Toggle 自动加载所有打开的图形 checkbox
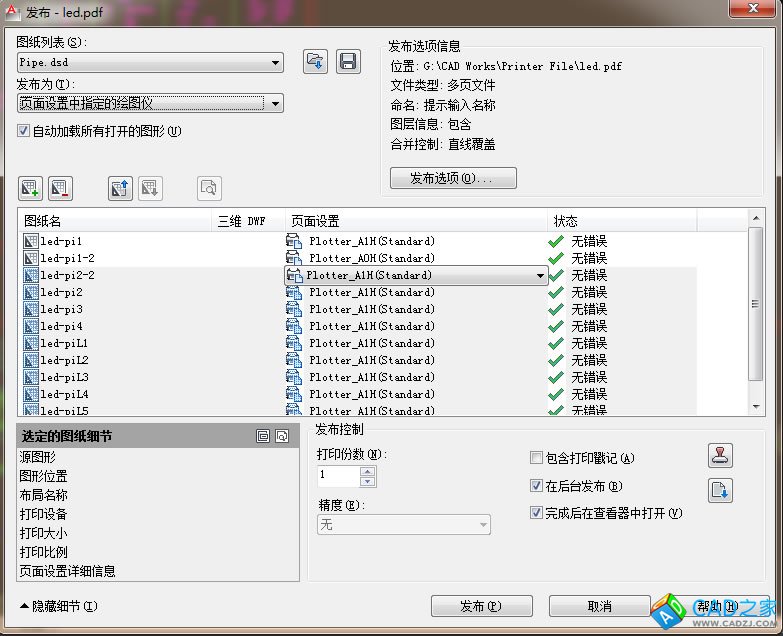Image resolution: width=783 pixels, height=636 pixels. click(x=24, y=131)
